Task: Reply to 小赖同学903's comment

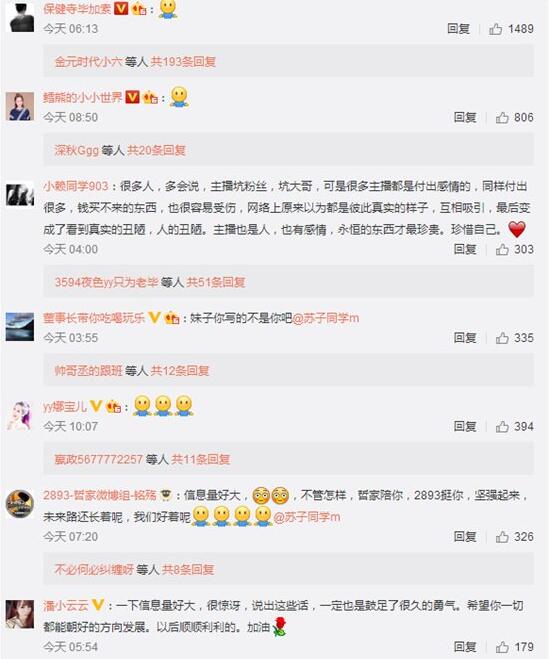Action: [x=465, y=250]
